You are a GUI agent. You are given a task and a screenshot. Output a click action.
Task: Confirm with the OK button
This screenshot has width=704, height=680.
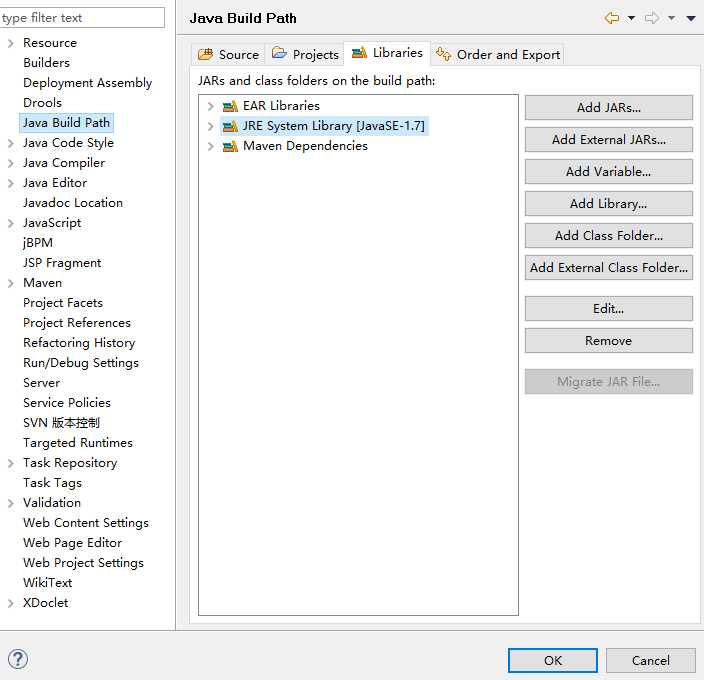pos(553,661)
